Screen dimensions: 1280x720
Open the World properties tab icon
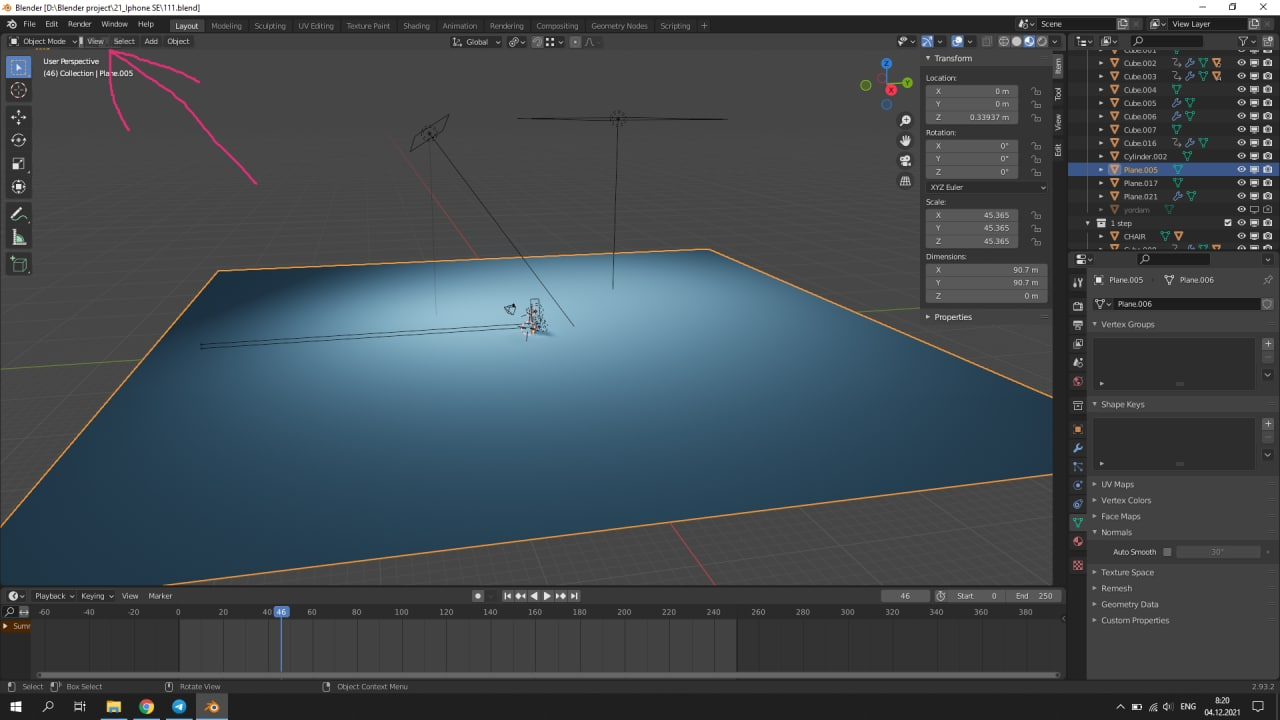tap(1077, 382)
